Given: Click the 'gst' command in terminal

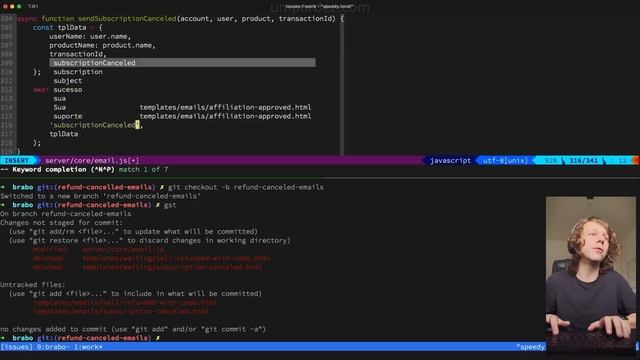Looking at the screenshot, I should tap(170, 205).
